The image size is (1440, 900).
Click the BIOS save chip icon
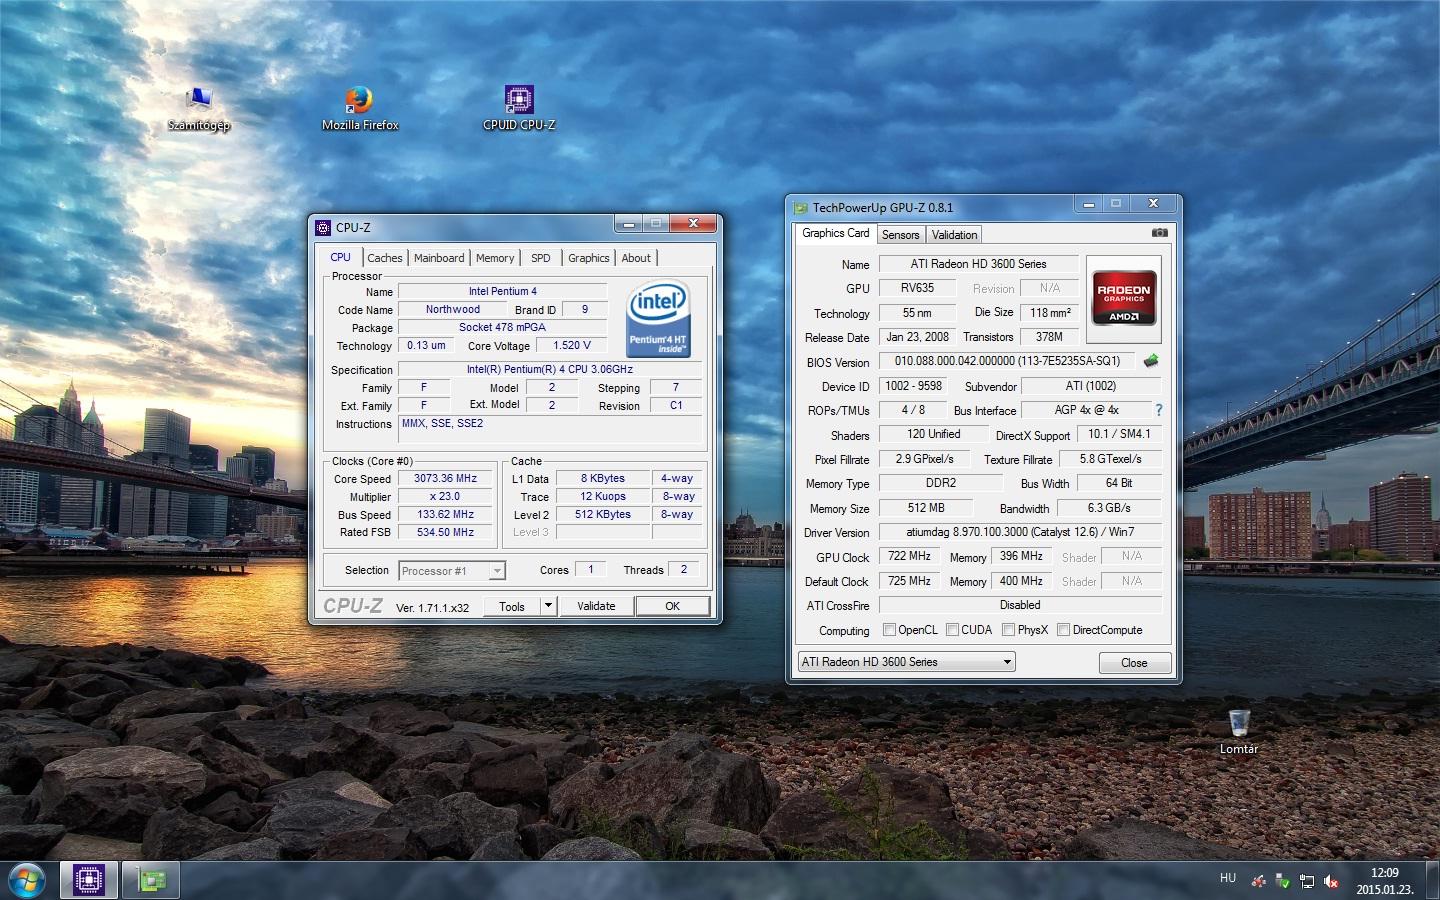pos(1151,361)
